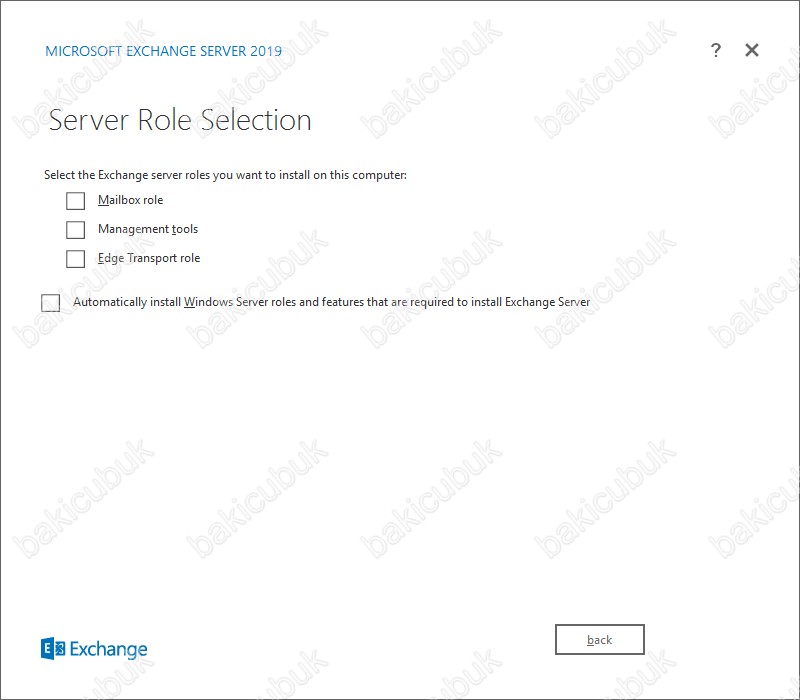800x700 pixels.
Task: Click 'Select the Exchange server roles' instruction text
Action: pos(225,175)
